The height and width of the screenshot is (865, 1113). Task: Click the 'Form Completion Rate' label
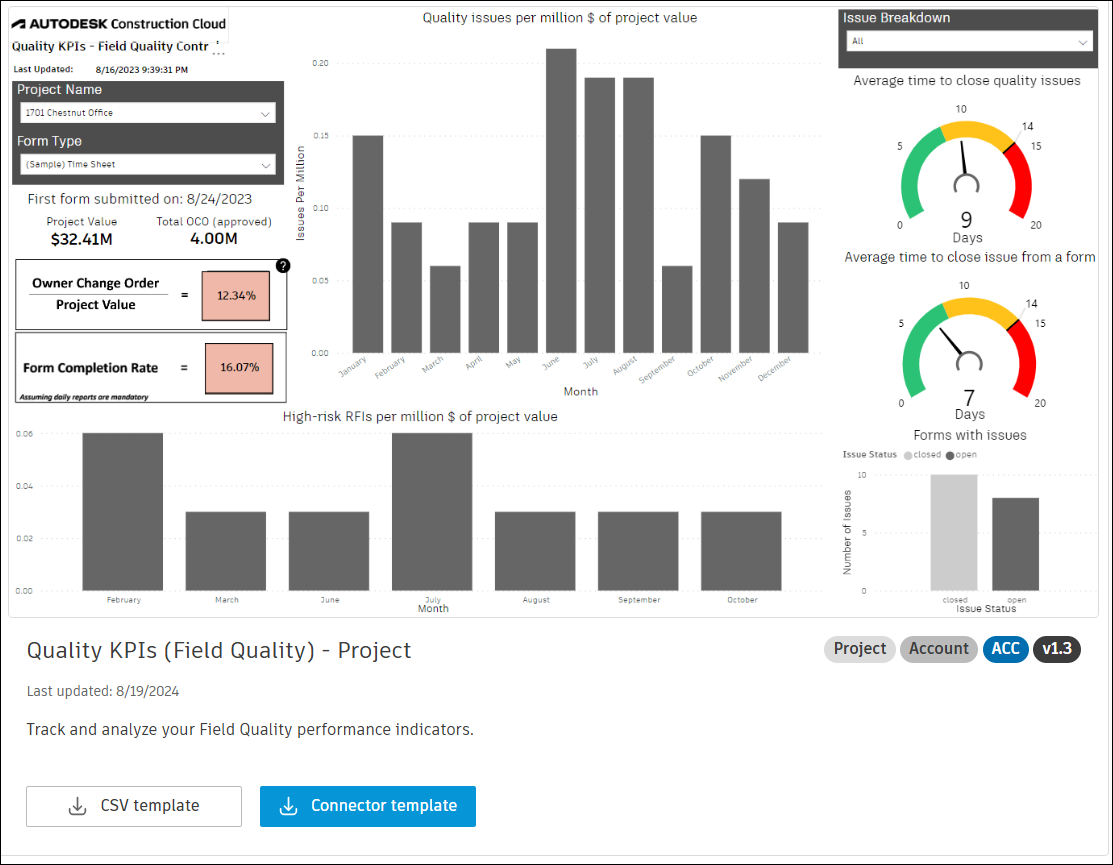click(x=90, y=368)
